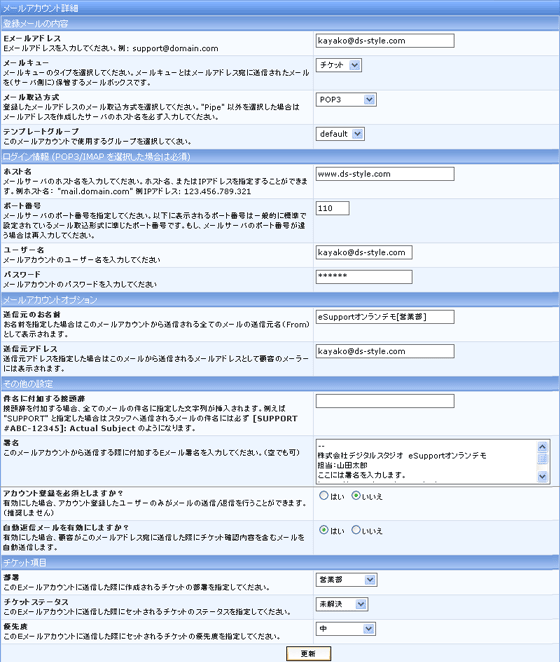560x662 pixels.
Task: Click the signature box scroll-down arrow
Action: [542, 476]
